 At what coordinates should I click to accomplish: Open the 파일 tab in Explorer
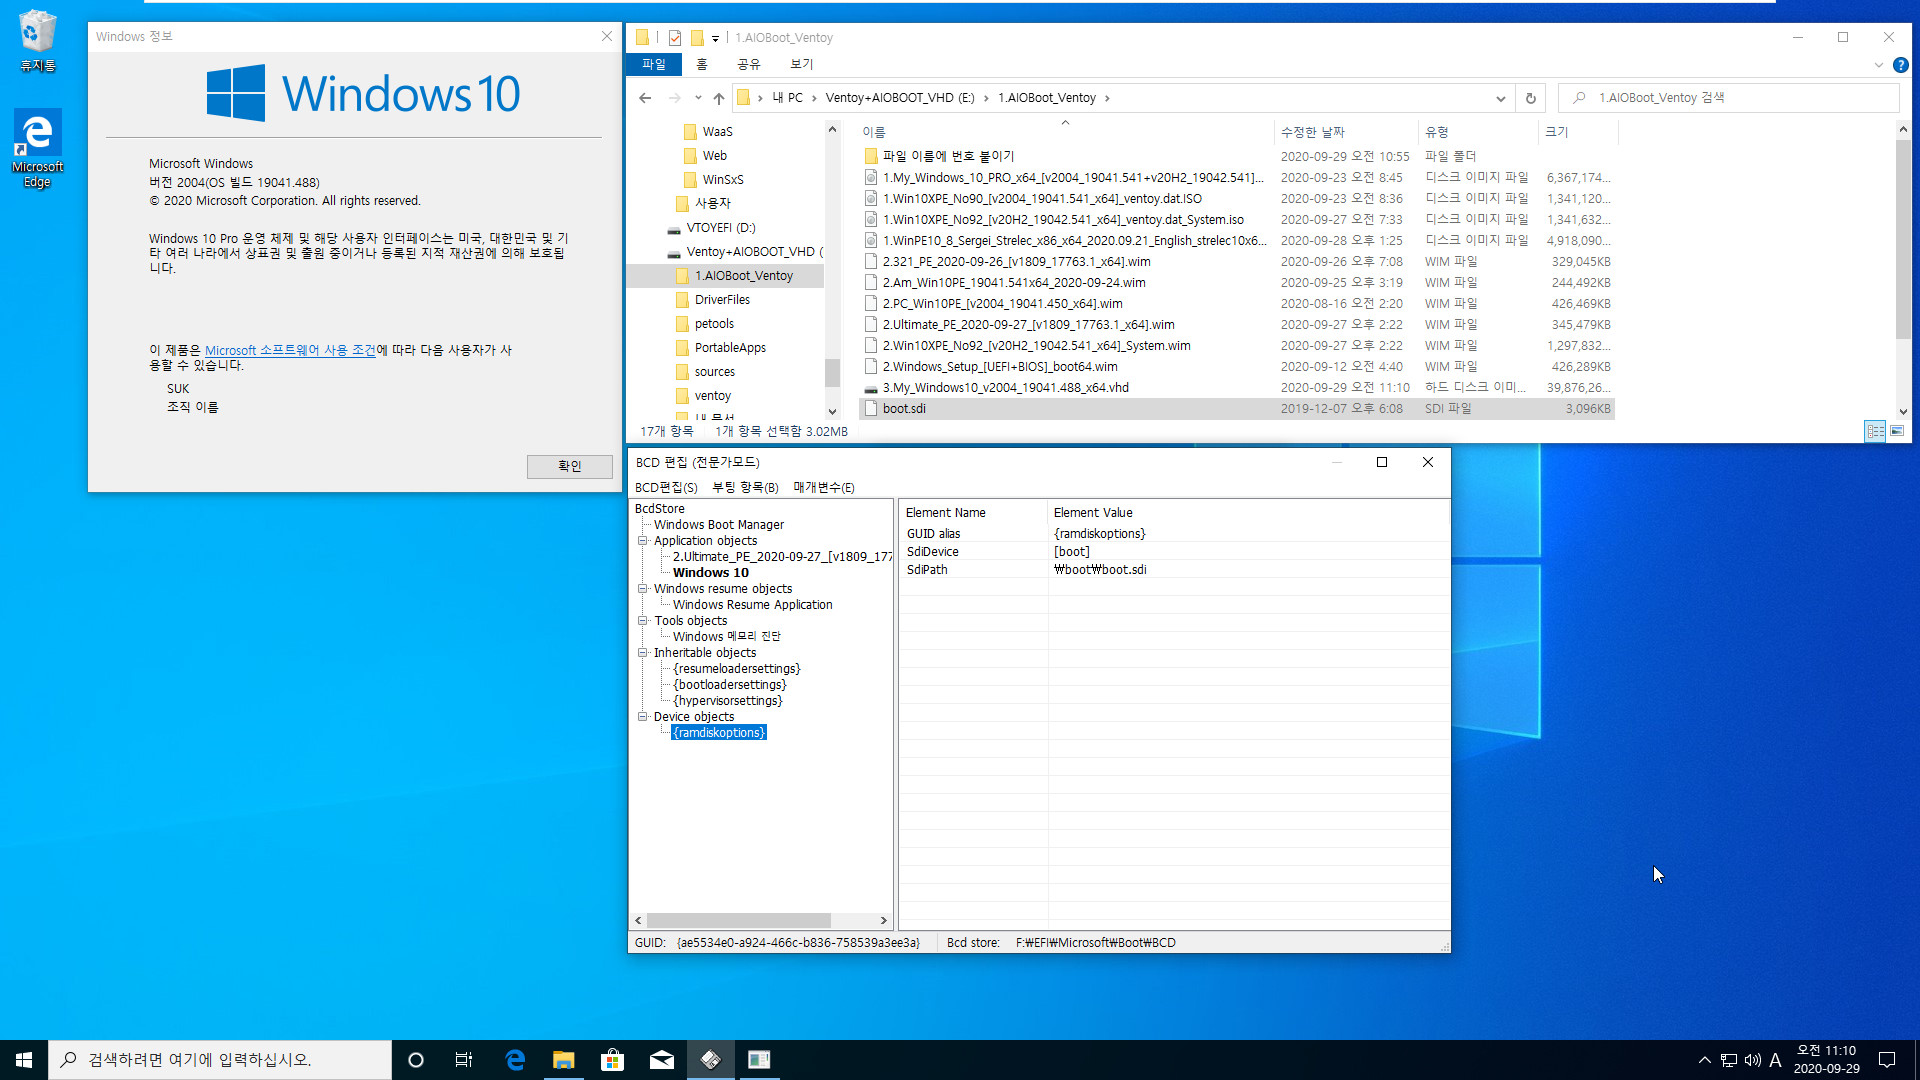654,64
